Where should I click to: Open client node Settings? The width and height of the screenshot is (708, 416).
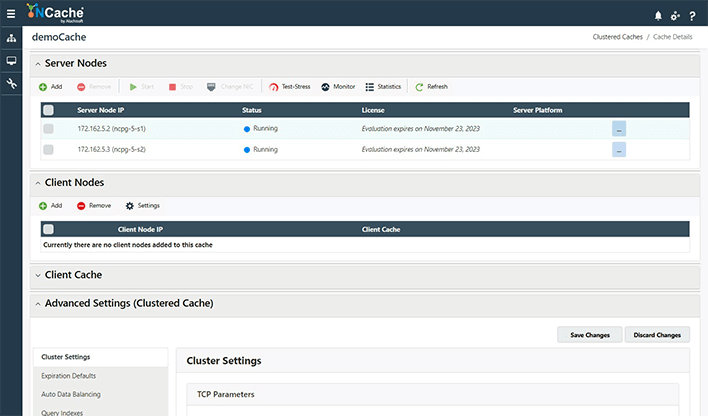142,206
